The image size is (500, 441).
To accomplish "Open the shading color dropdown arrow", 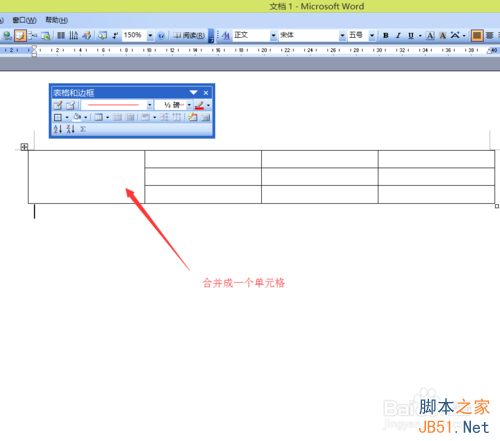I will point(86,117).
